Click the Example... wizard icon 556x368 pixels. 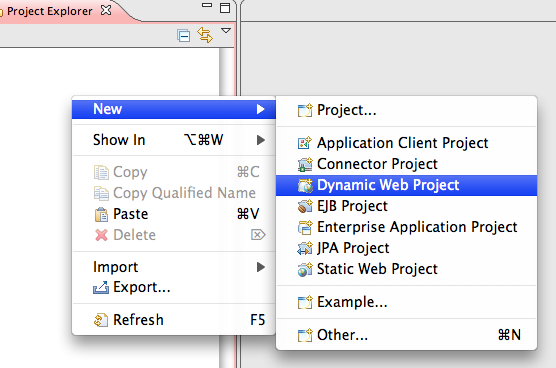pos(305,302)
